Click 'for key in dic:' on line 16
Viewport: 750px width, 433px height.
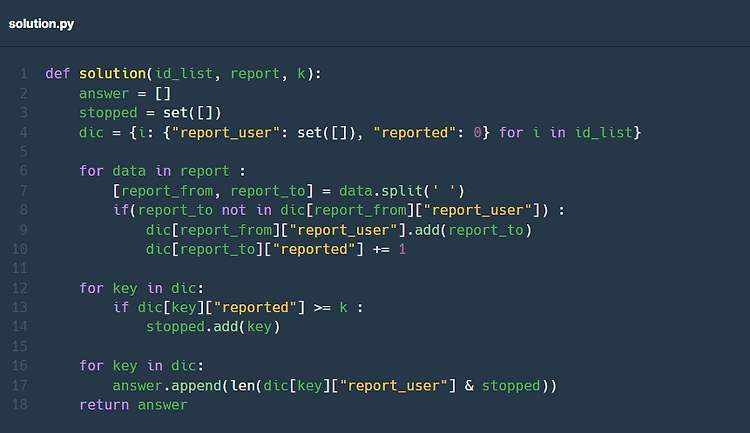(142, 366)
